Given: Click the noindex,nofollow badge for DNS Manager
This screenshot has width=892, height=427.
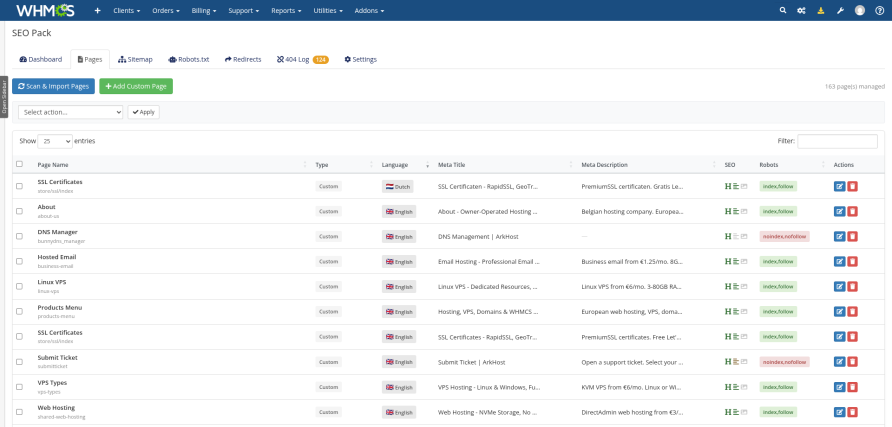Looking at the screenshot, I should coord(784,237).
